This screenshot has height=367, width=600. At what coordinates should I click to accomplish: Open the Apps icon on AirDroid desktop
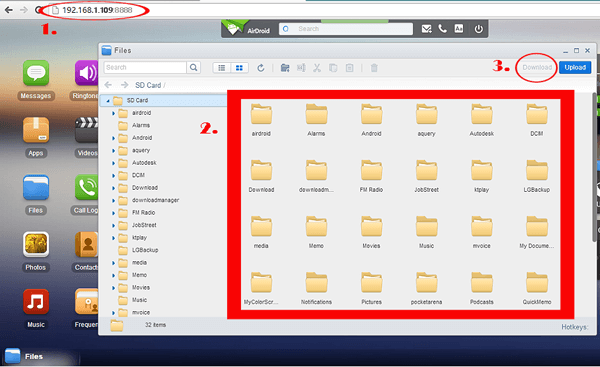(x=36, y=130)
